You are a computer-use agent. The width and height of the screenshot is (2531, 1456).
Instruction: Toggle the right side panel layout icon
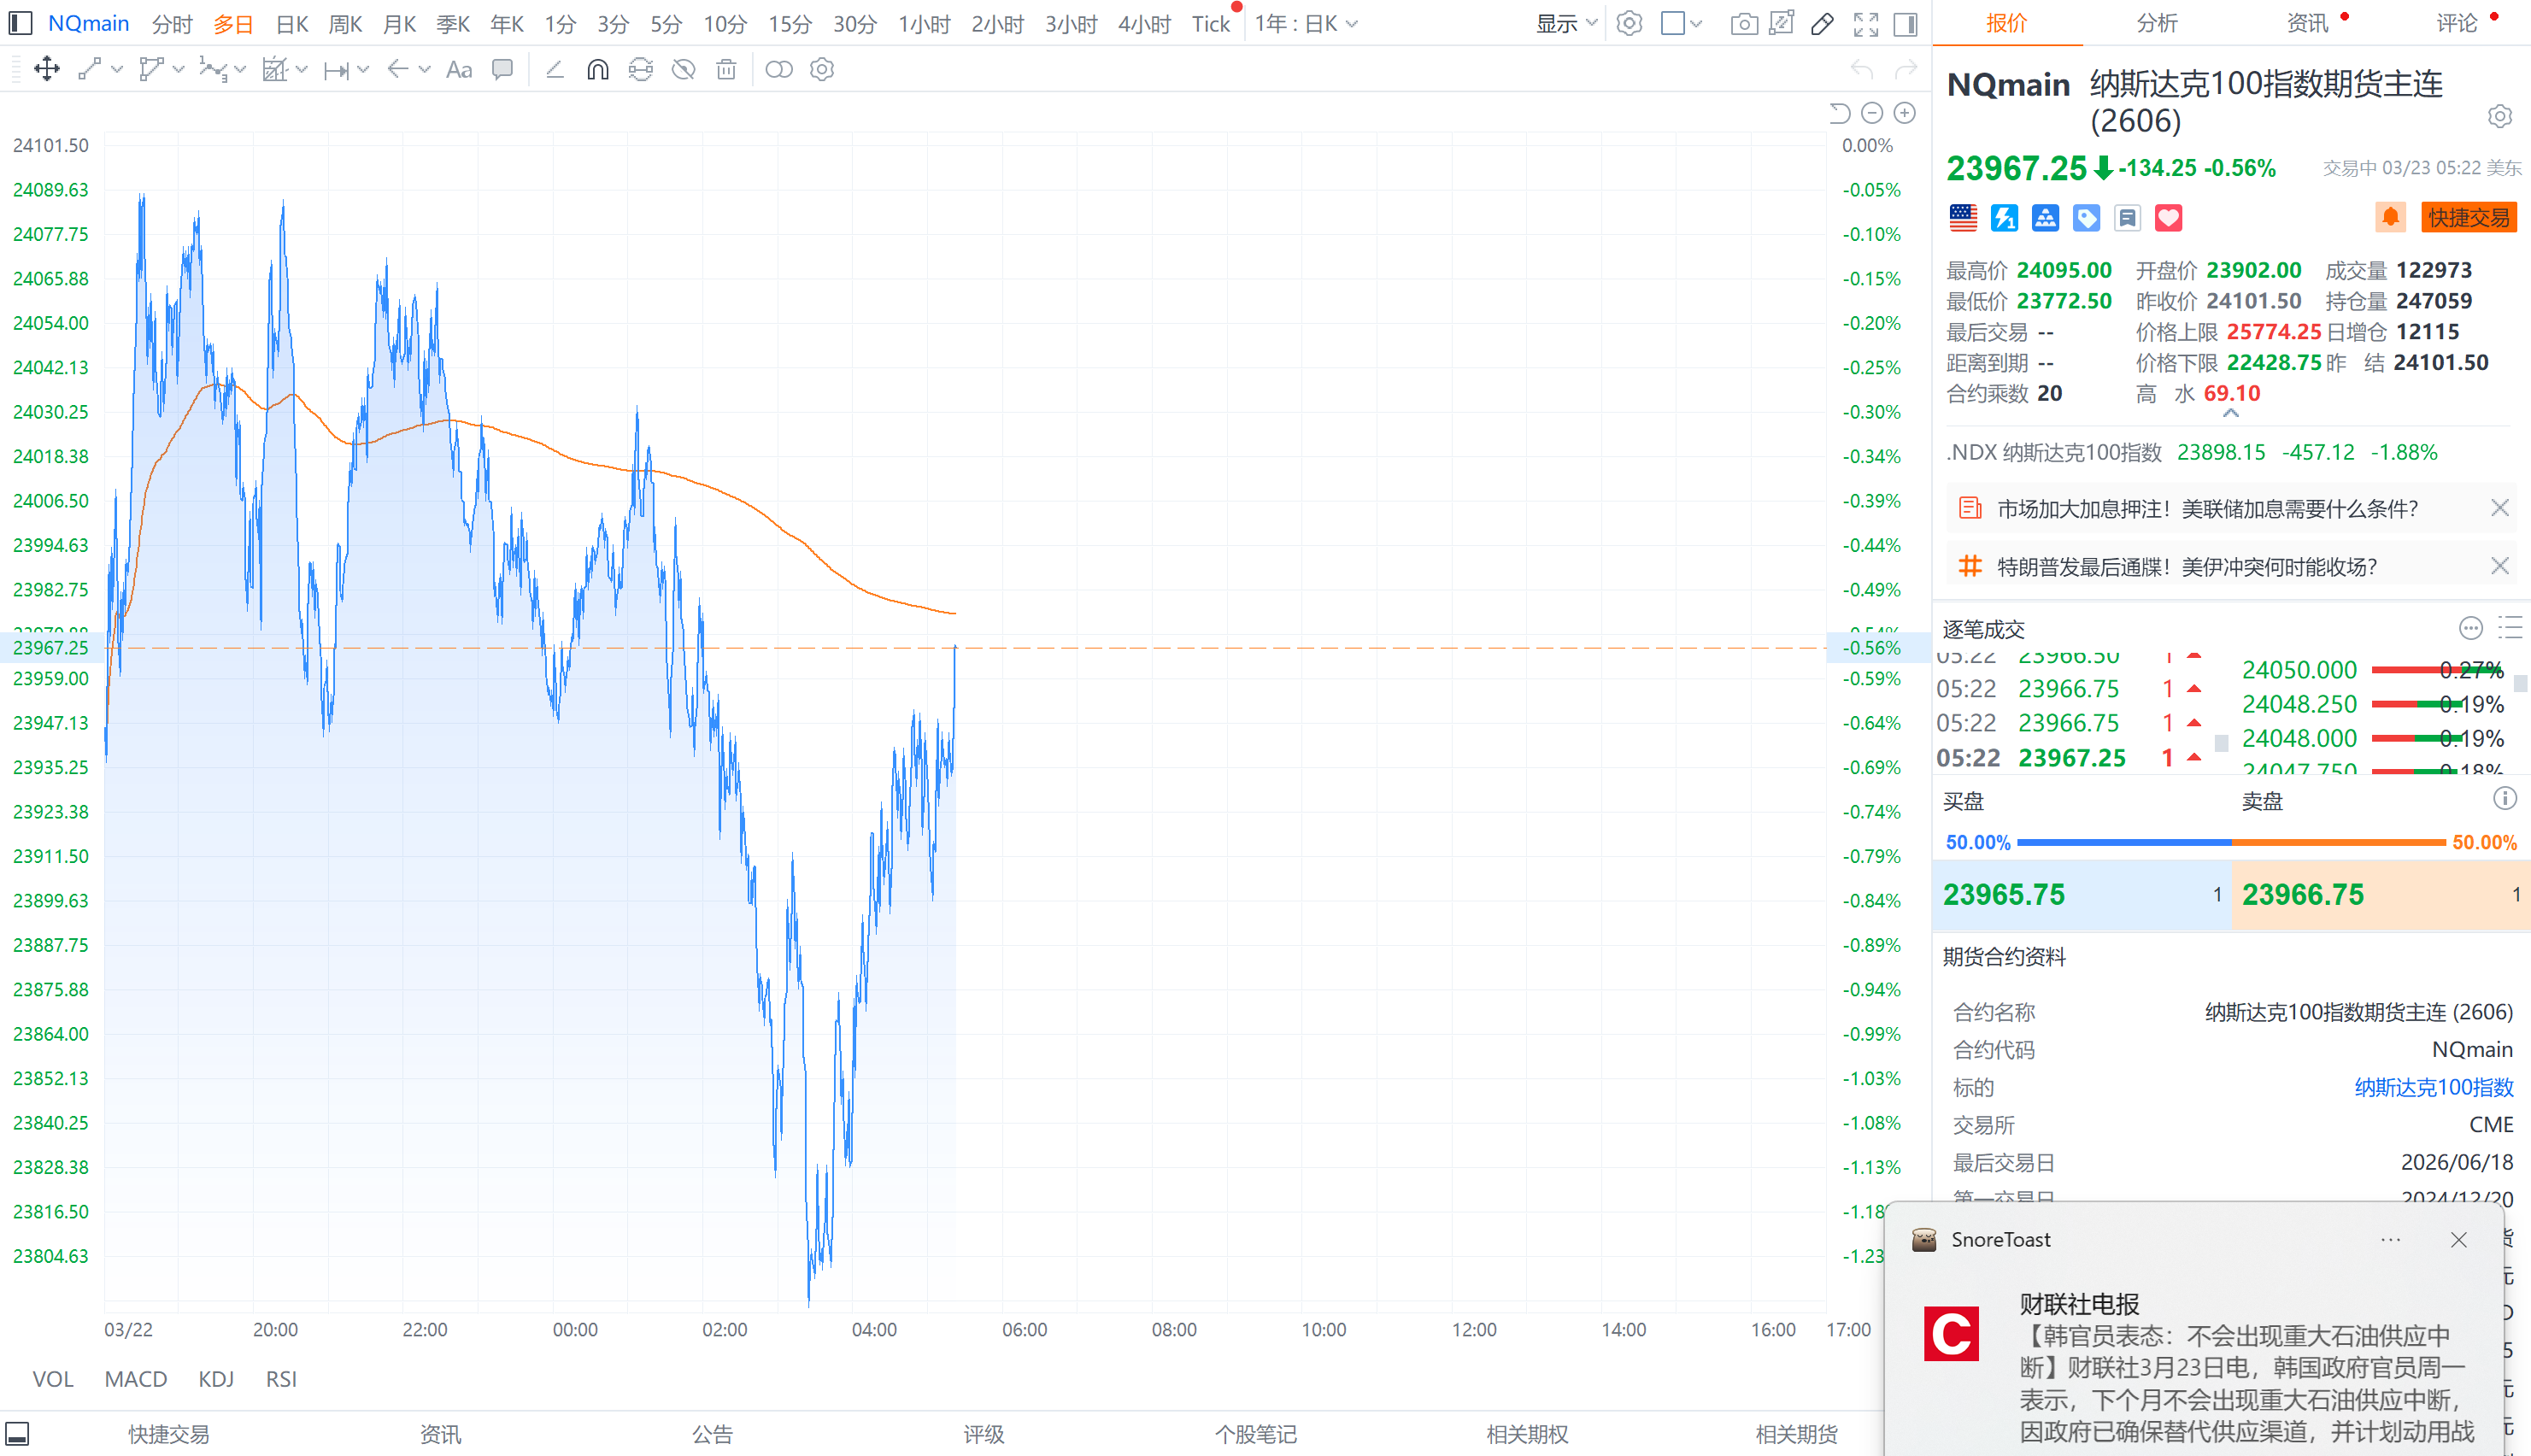point(1906,24)
